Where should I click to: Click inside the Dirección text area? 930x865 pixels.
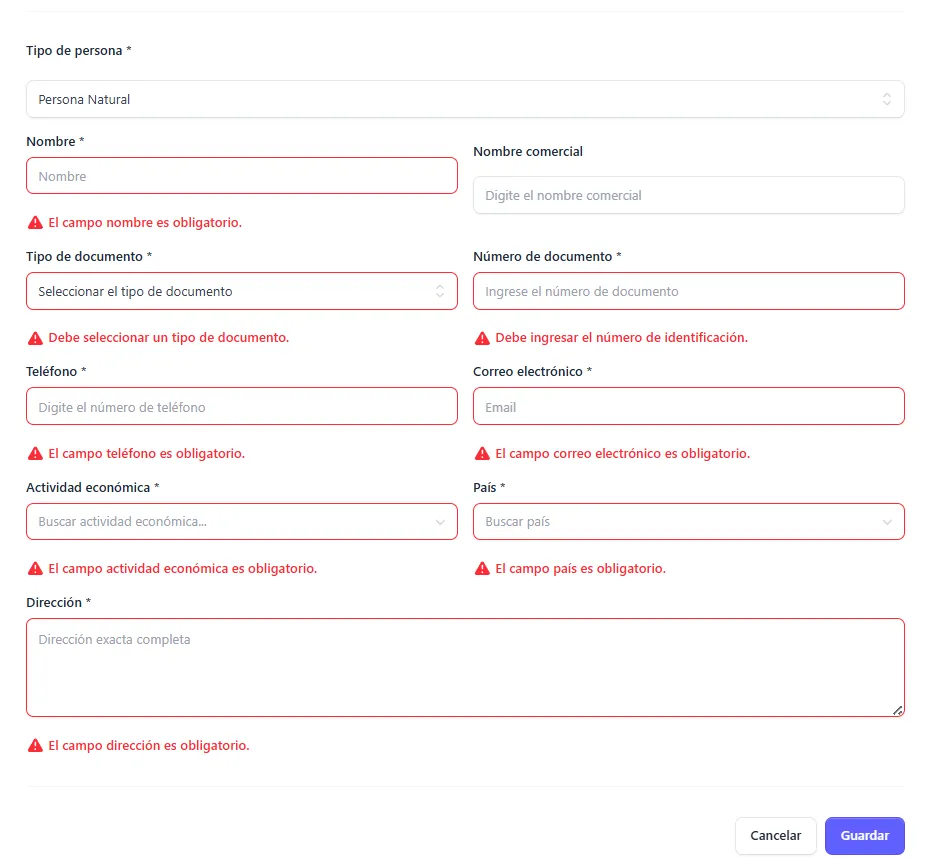click(x=465, y=667)
